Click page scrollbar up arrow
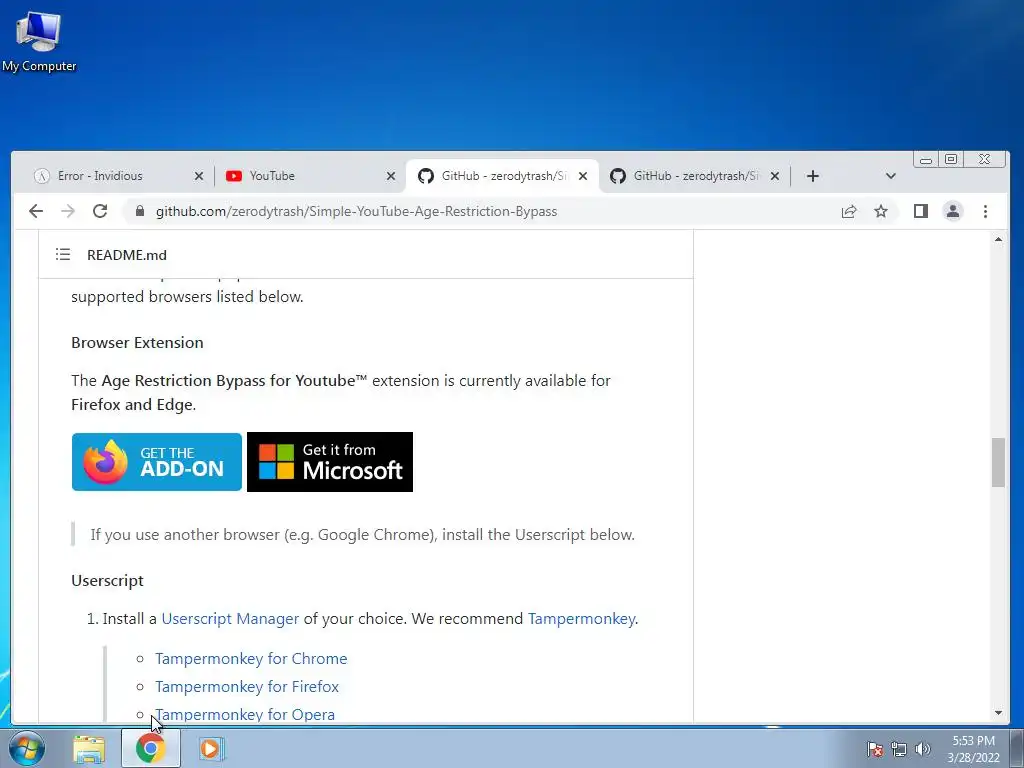 point(998,240)
